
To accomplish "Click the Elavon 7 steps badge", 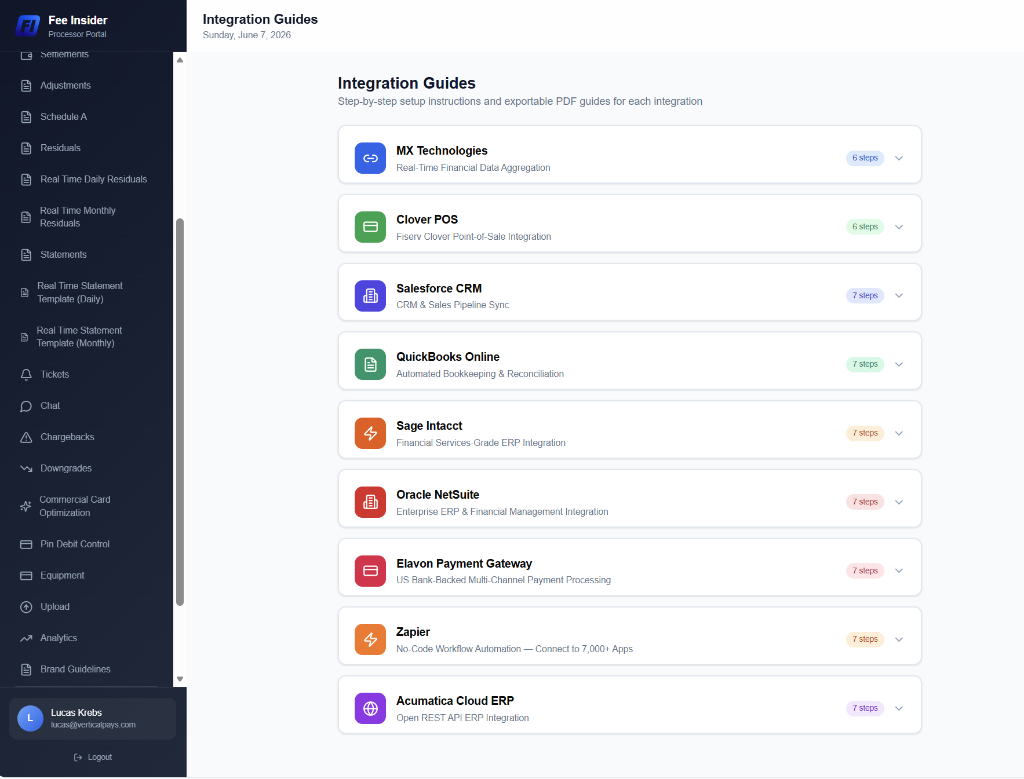I will pos(865,571).
